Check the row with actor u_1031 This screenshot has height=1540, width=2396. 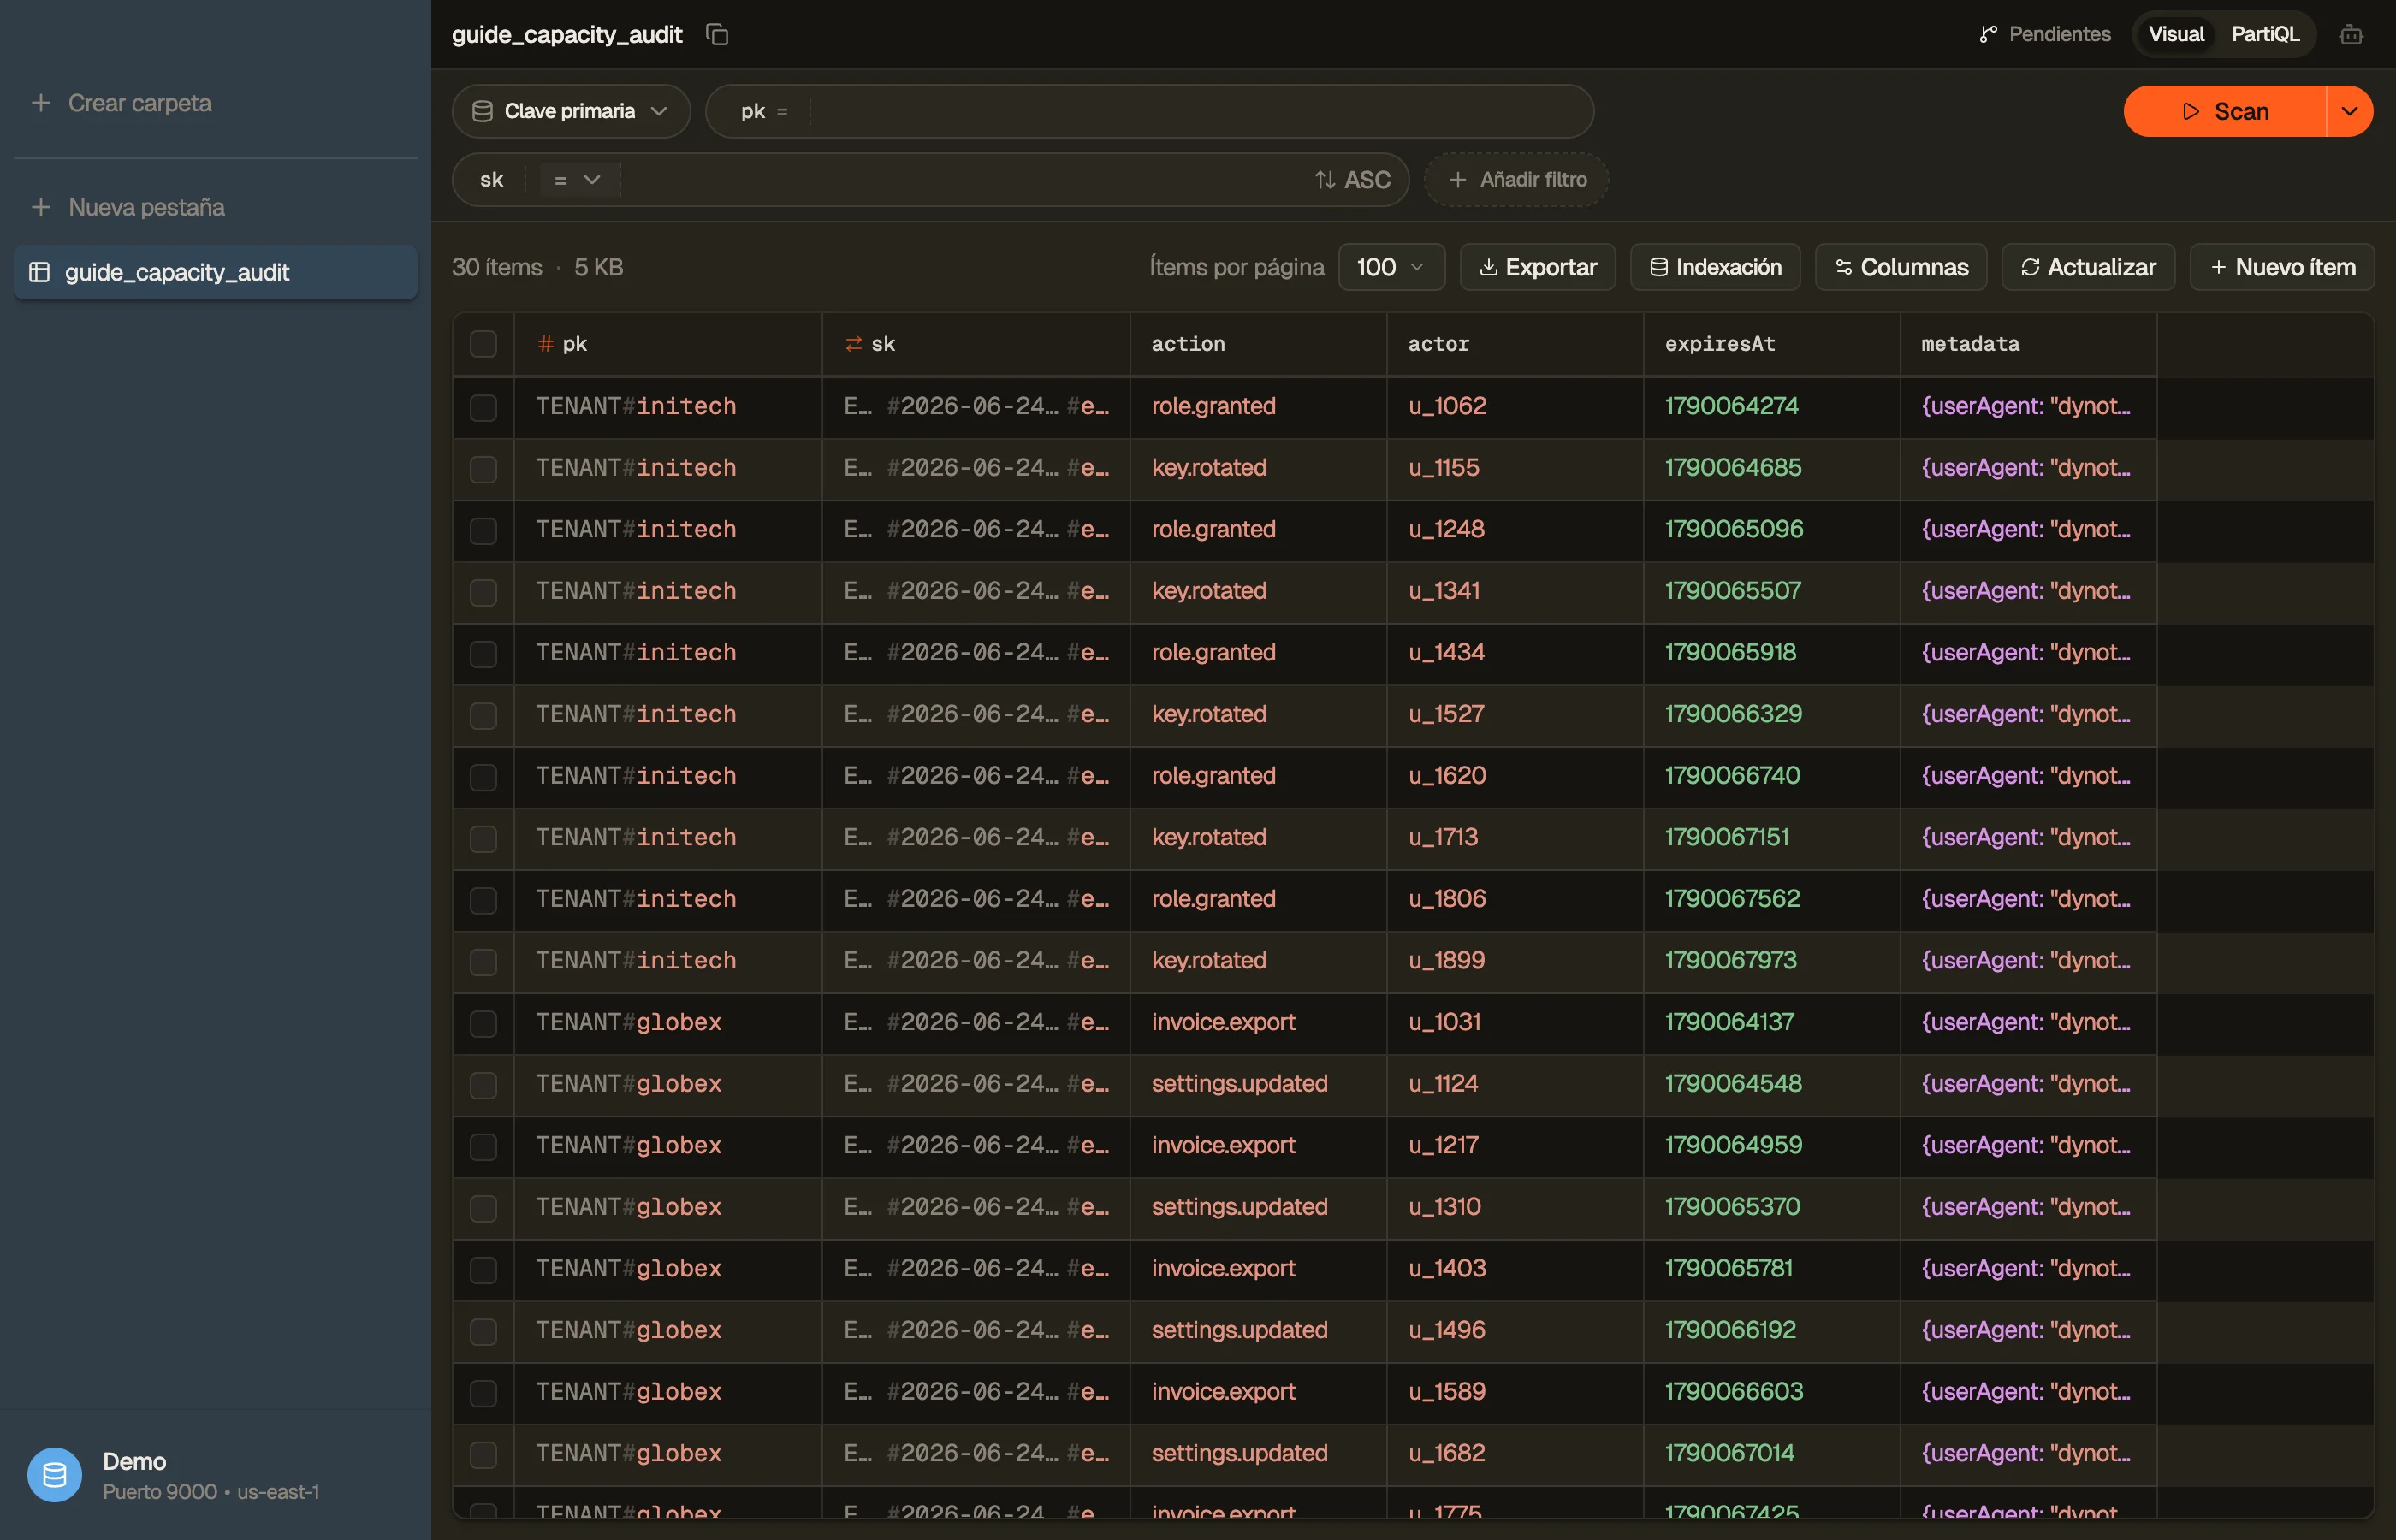pos(483,1023)
